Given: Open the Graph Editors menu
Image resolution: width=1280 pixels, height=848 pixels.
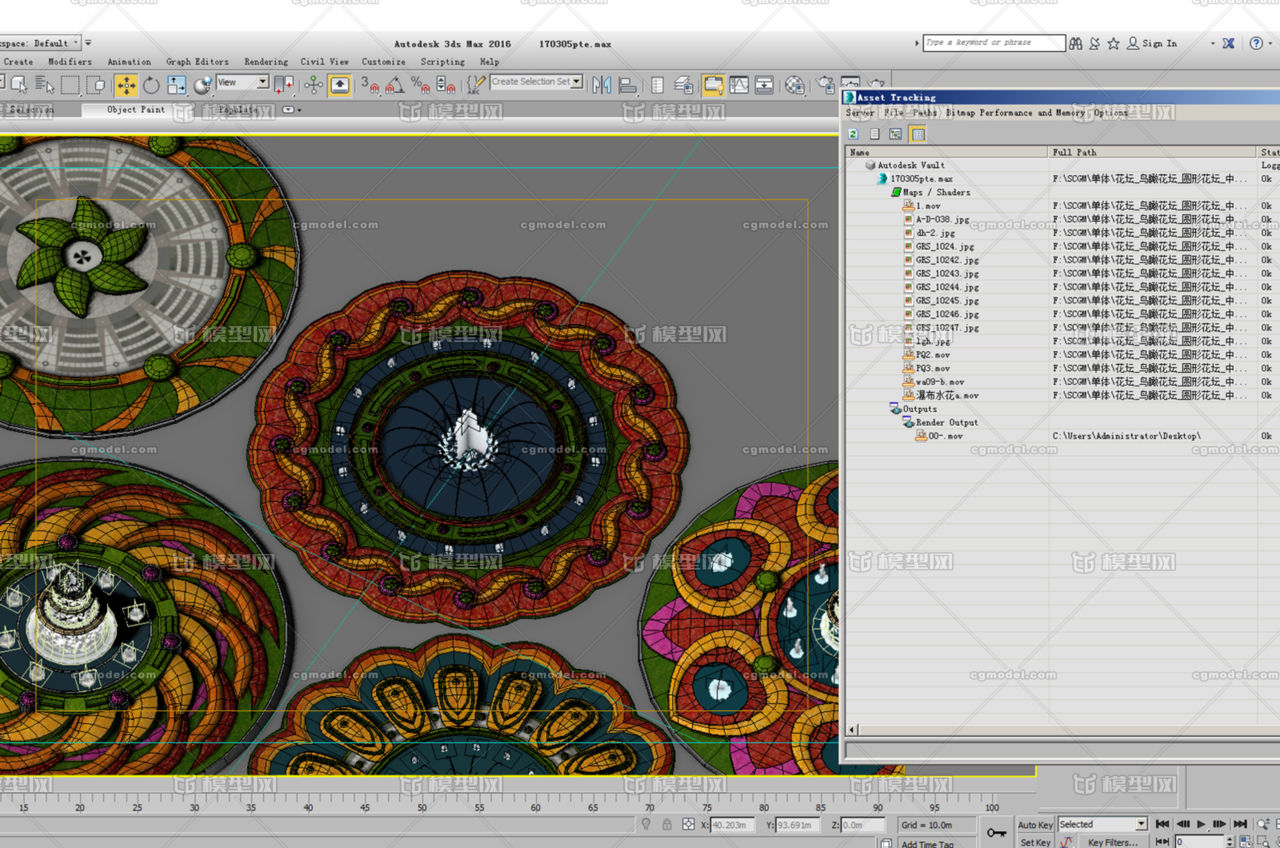Looking at the screenshot, I should [197, 62].
